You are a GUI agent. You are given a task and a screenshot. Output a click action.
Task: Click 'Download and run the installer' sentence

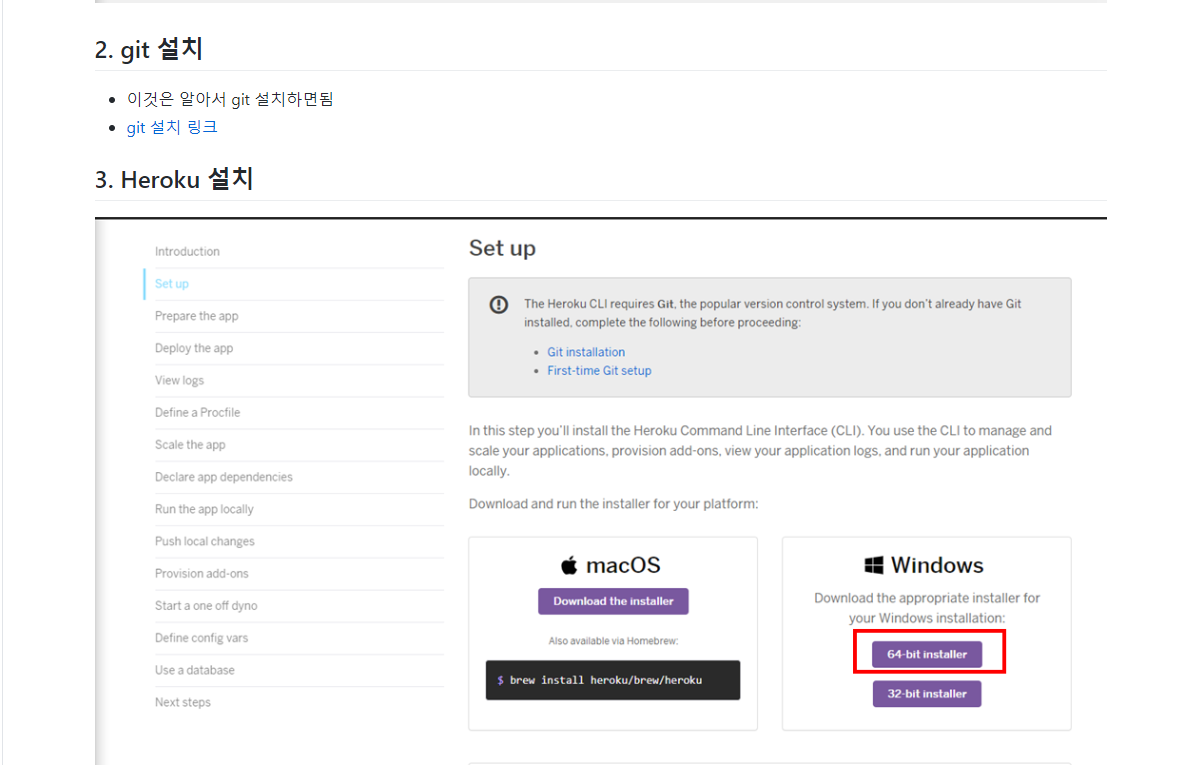point(614,504)
